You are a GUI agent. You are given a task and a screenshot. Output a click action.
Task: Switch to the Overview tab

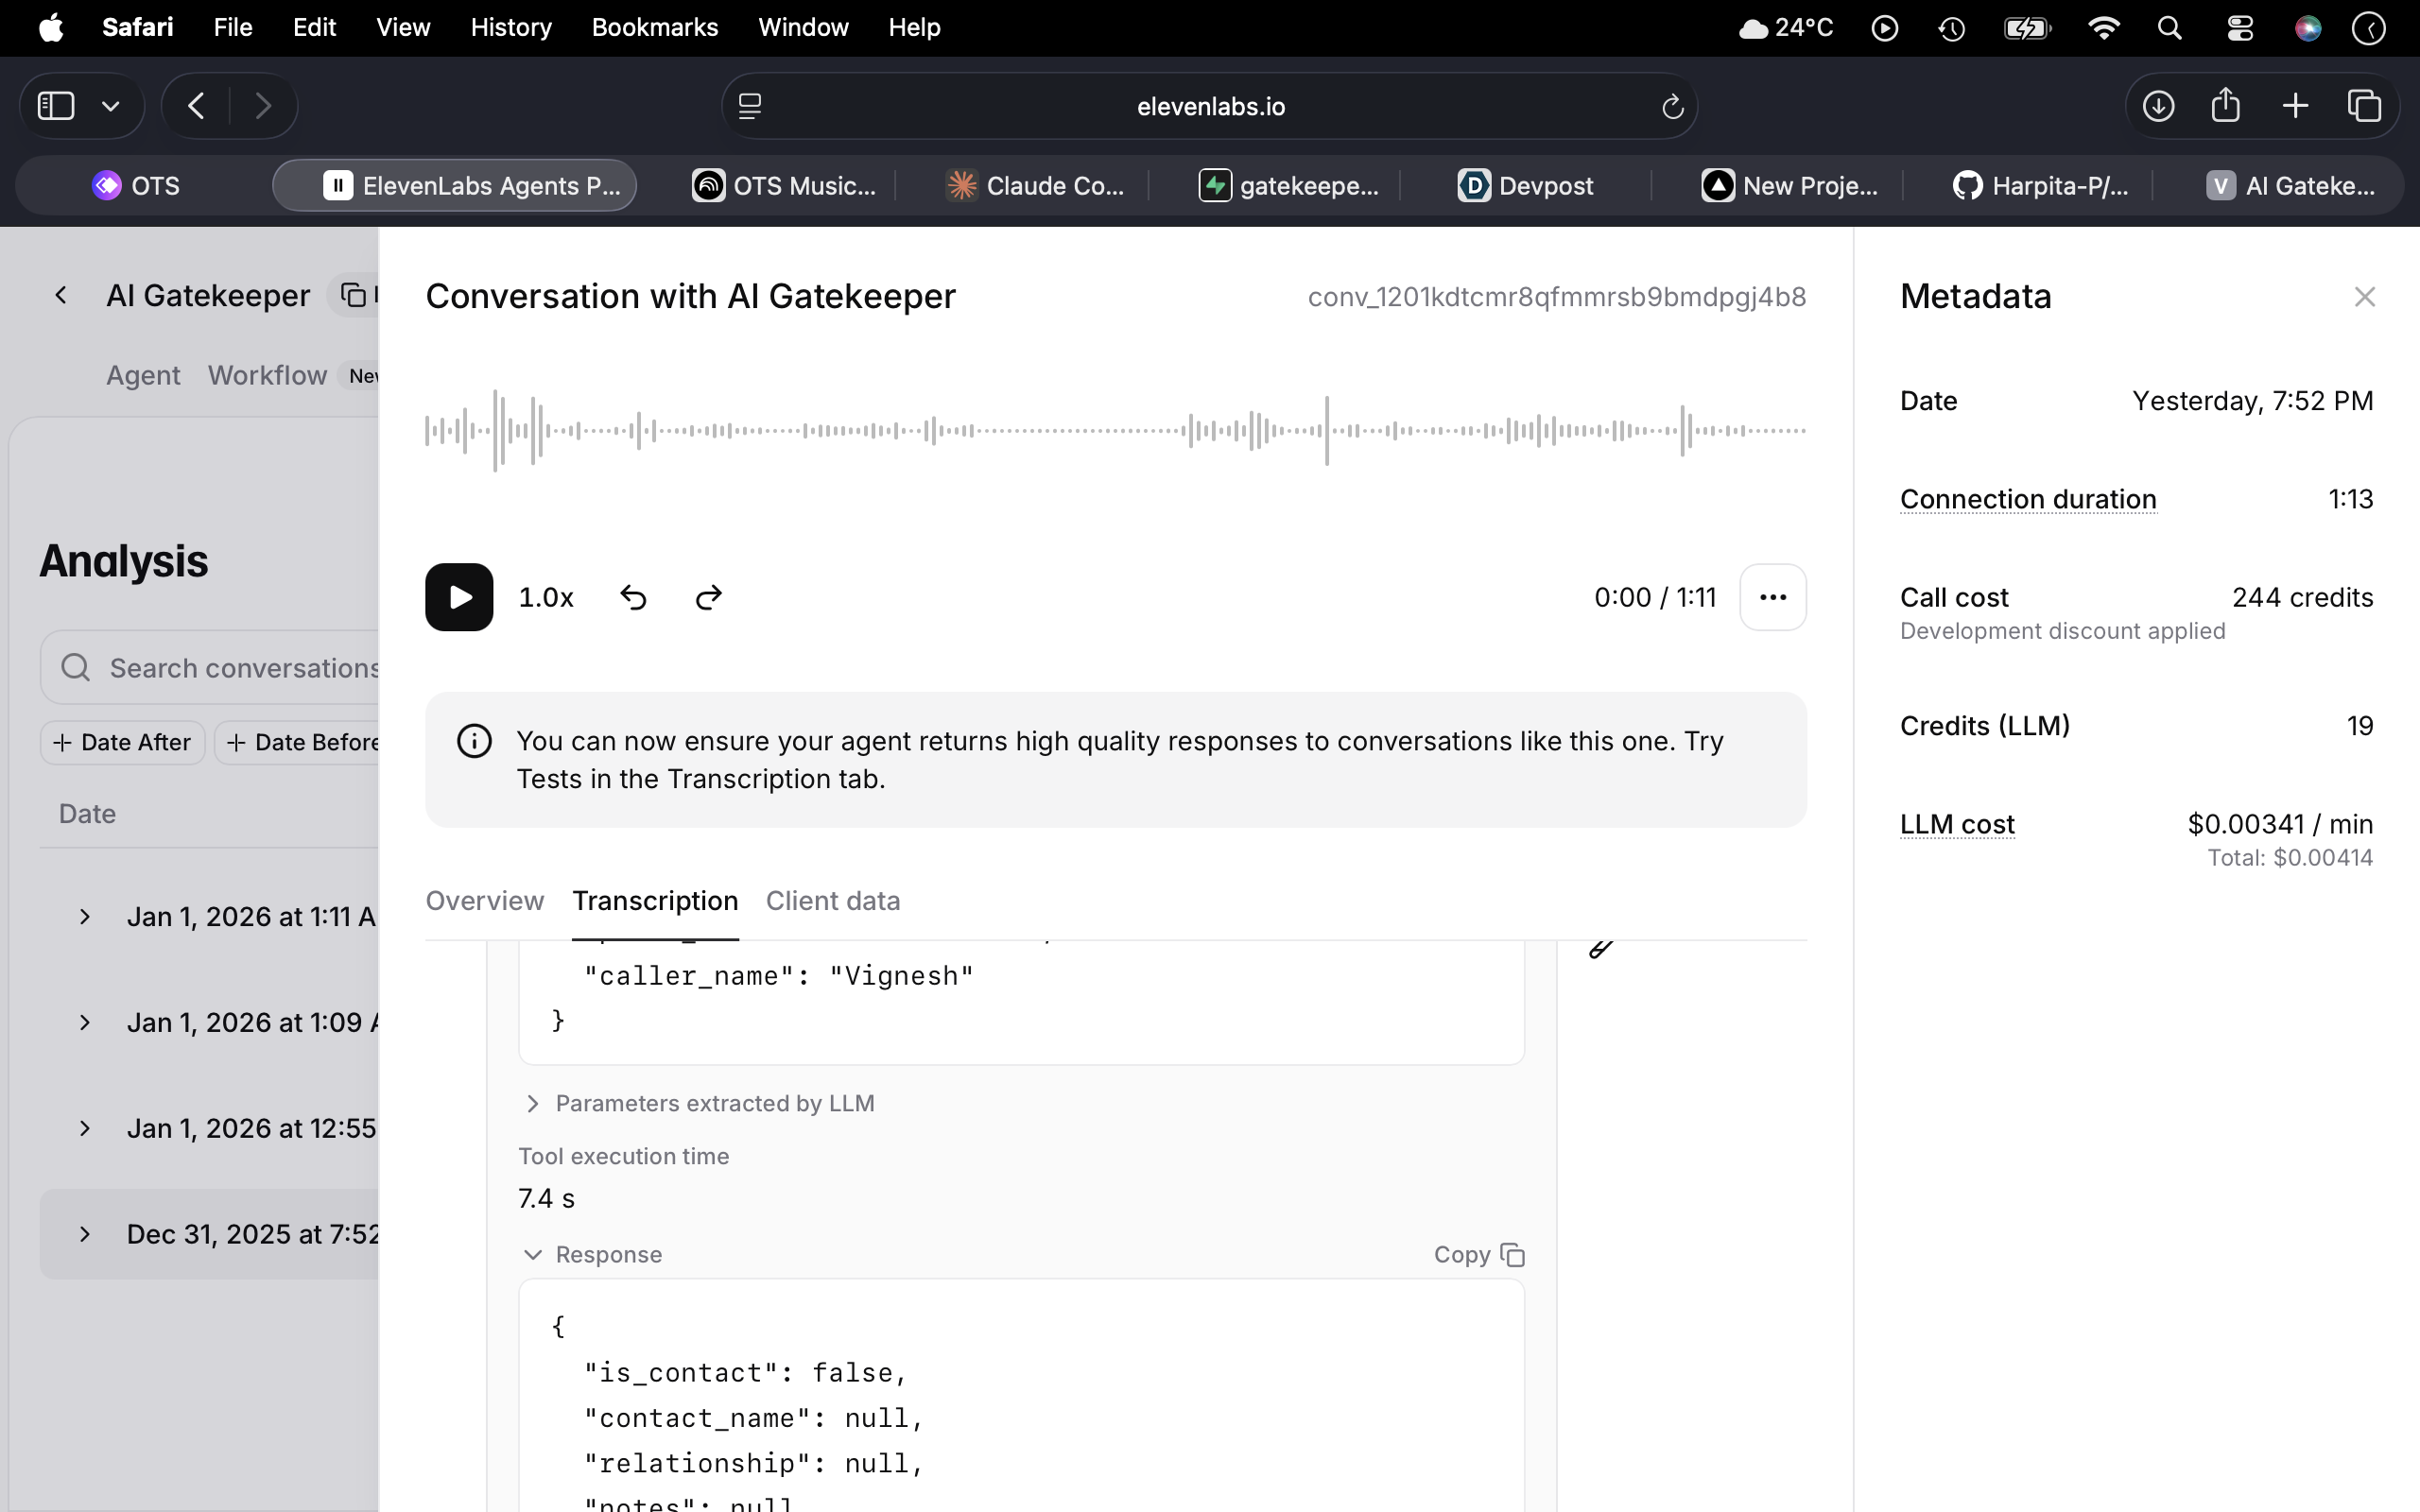pyautogui.click(x=485, y=901)
